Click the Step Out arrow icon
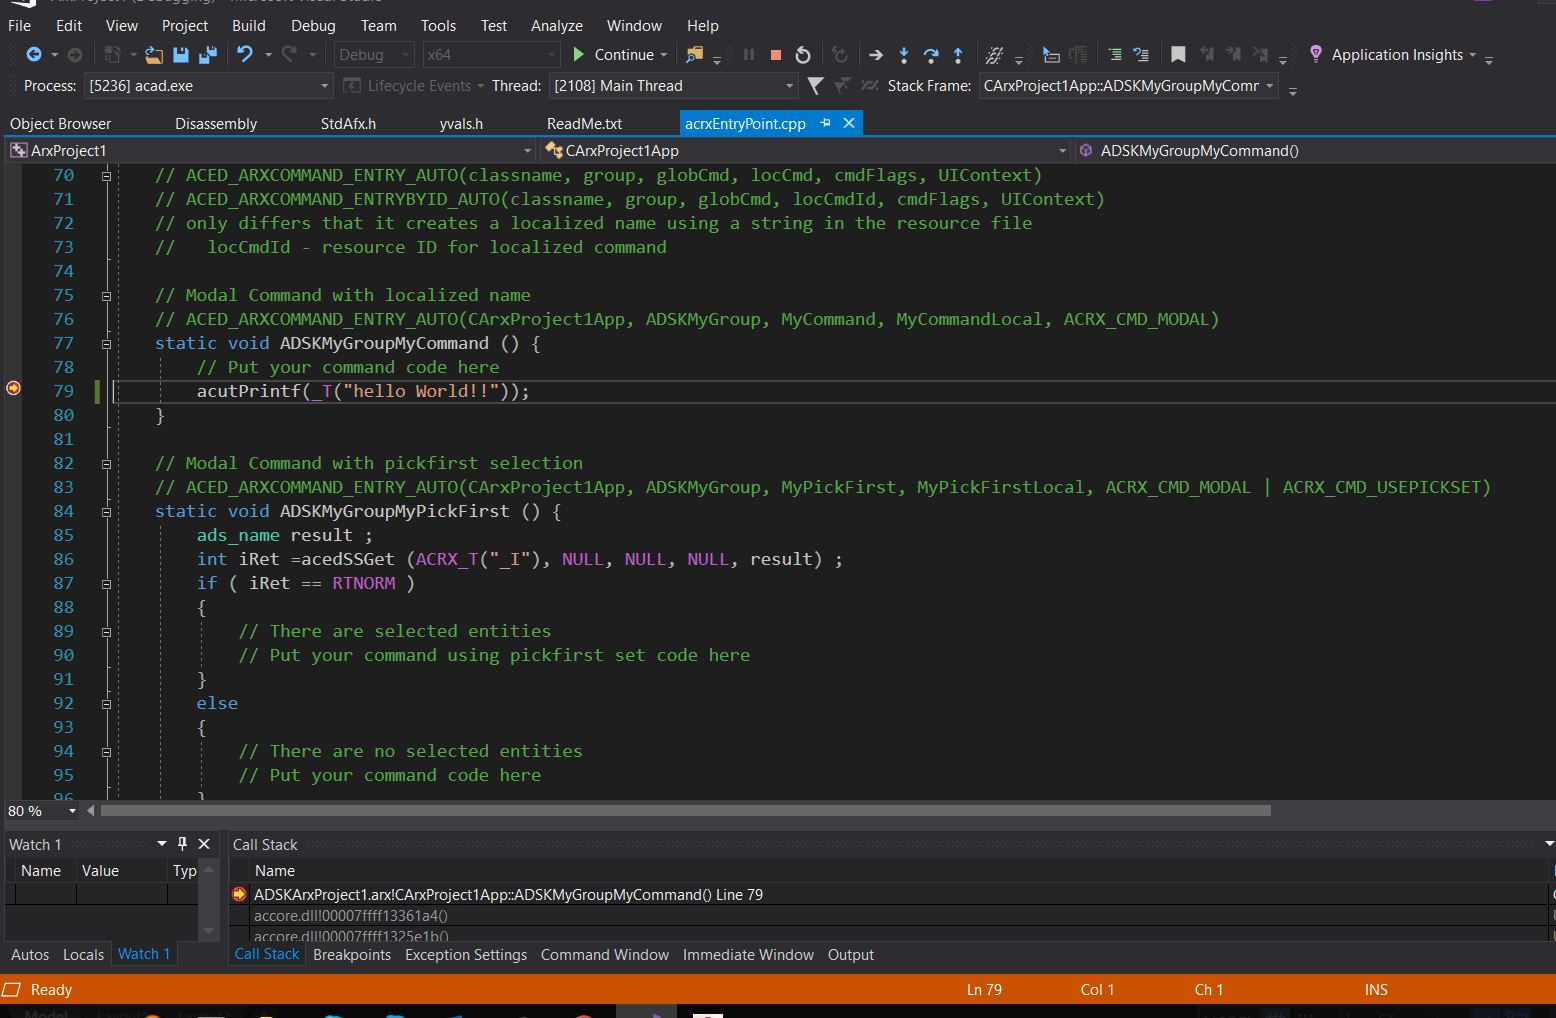 coord(958,55)
